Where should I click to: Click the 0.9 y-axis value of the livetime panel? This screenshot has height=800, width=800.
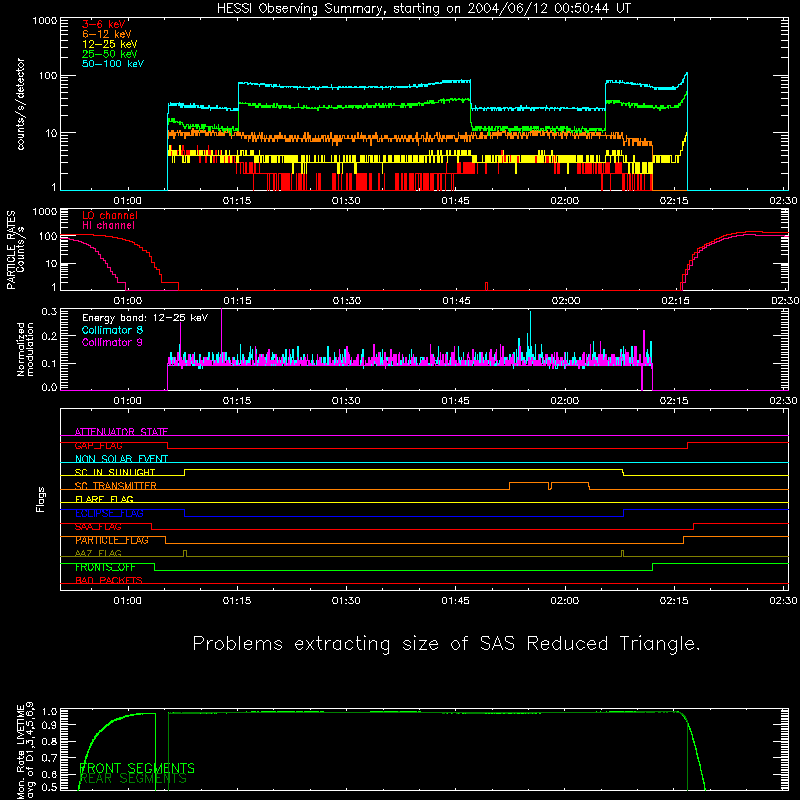(49, 725)
